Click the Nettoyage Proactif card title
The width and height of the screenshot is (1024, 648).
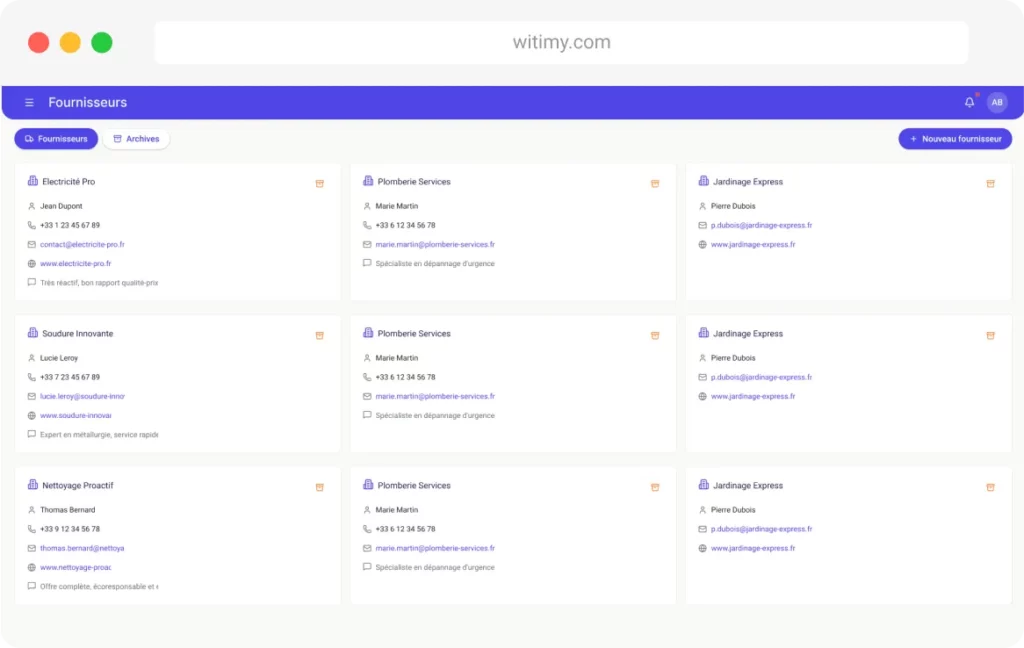click(78, 485)
